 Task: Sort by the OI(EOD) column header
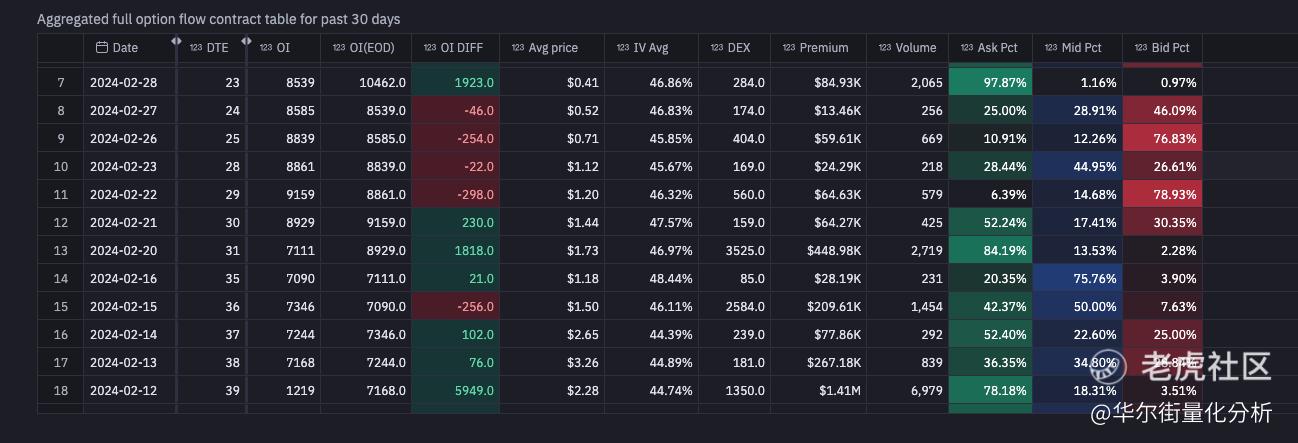pyautogui.click(x=365, y=48)
